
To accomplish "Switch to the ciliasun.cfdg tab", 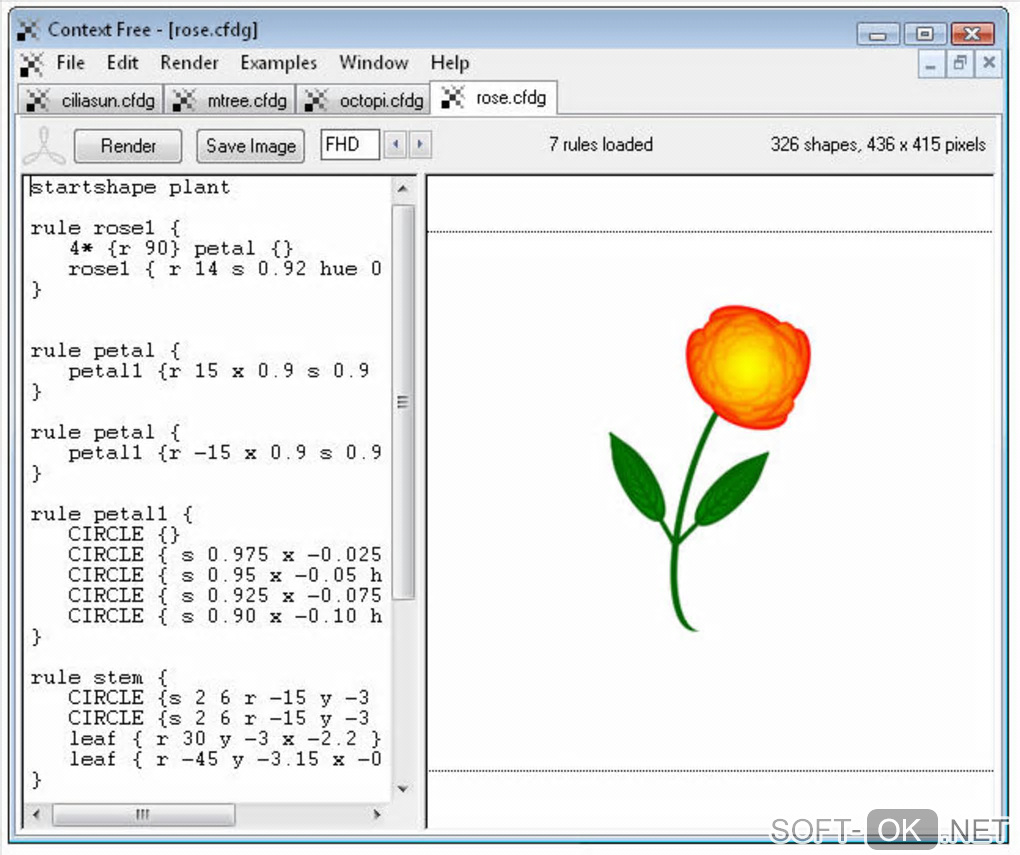I will (x=90, y=100).
